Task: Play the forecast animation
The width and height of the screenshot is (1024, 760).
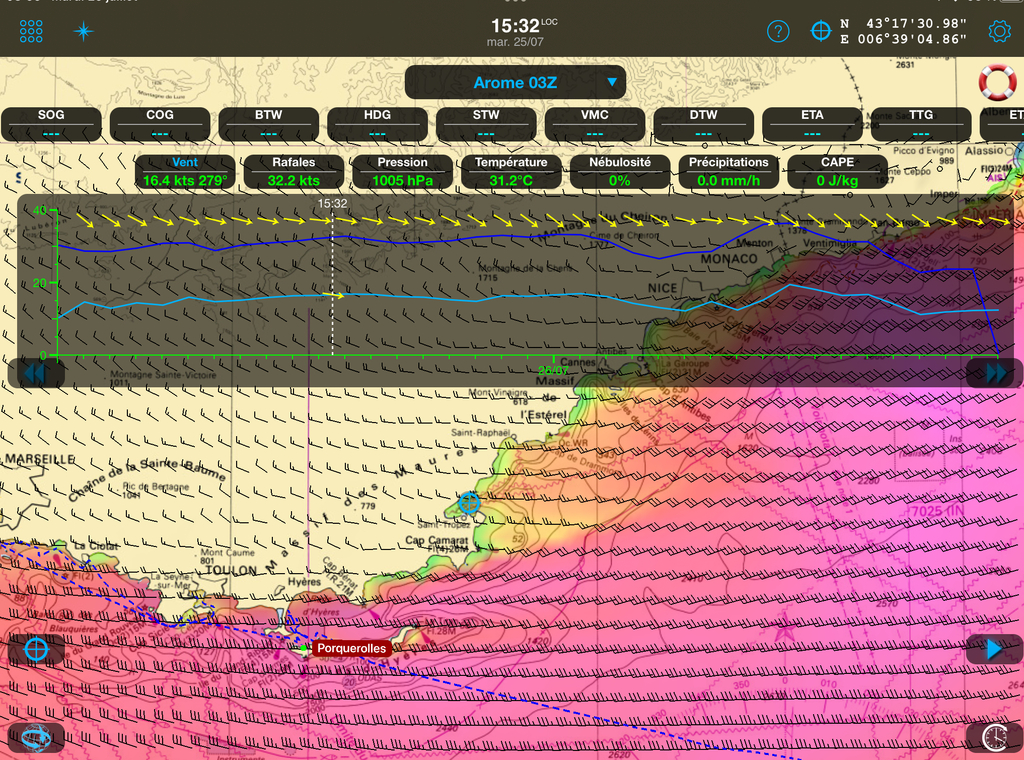Action: pos(994,649)
